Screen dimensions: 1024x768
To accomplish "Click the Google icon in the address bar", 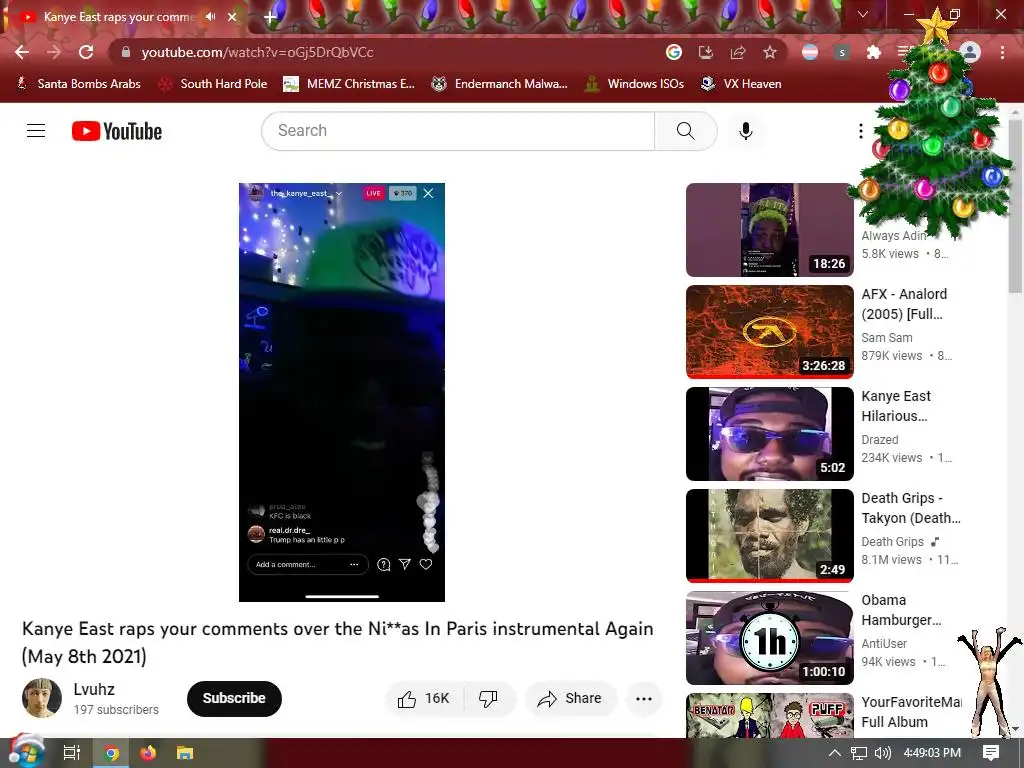I will pos(674,52).
